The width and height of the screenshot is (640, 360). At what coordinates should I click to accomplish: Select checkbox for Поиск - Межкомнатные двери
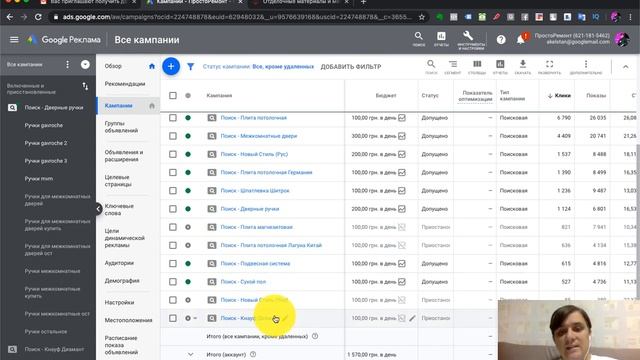tap(173, 136)
